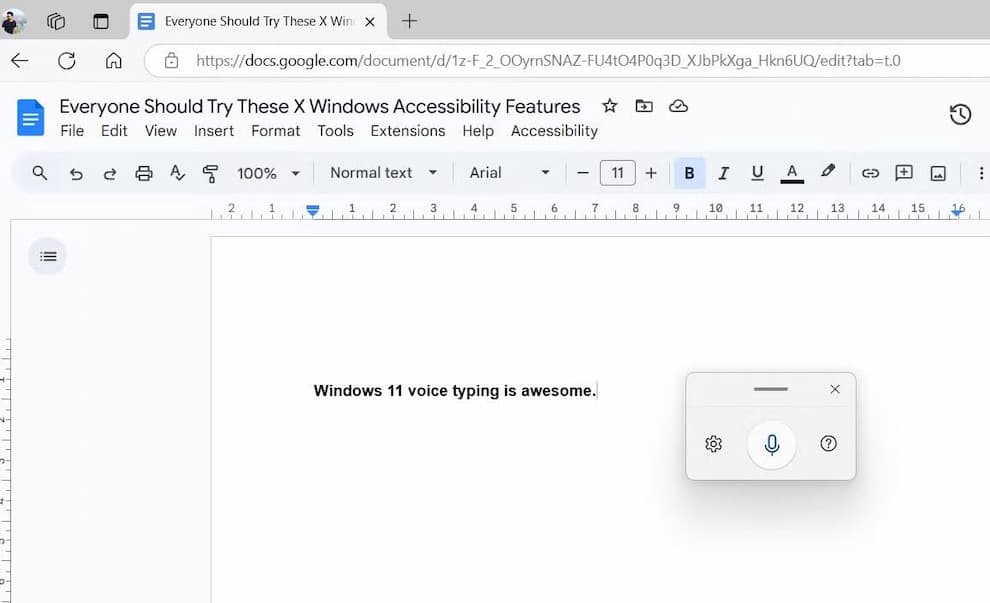Open the Insert menu

pos(213,131)
